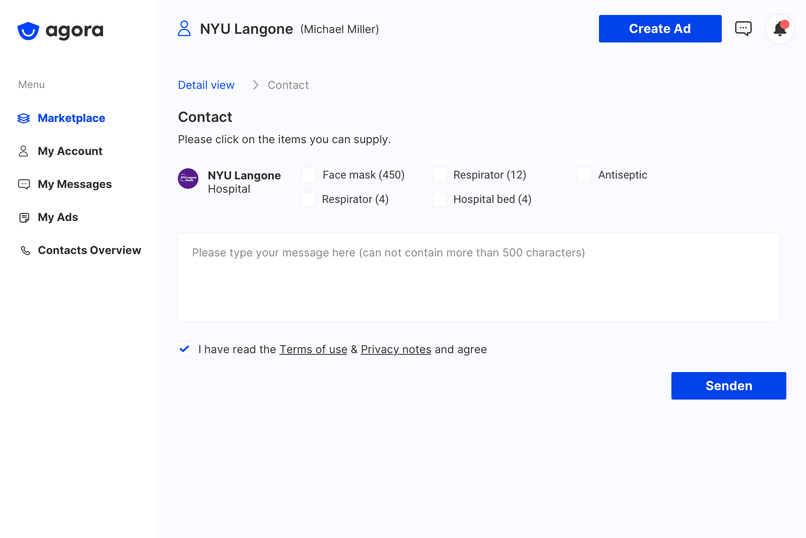The width and height of the screenshot is (806, 538).
Task: Open My Messages
Action: 75,184
